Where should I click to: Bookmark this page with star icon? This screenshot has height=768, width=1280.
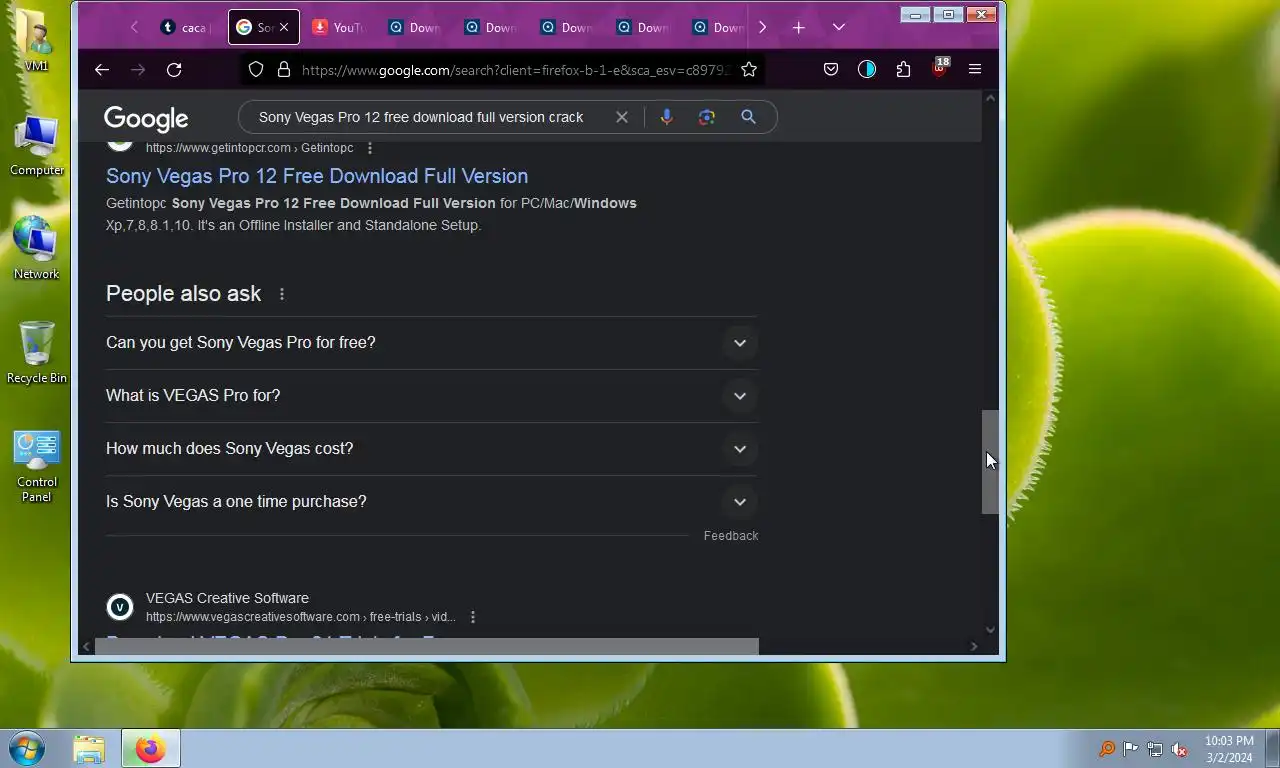[x=749, y=69]
